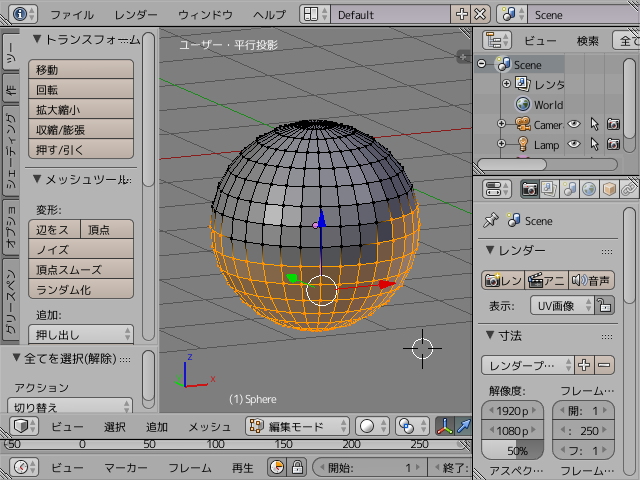Toggle Camera renderability icon
The width and height of the screenshot is (640, 480).
click(613, 124)
